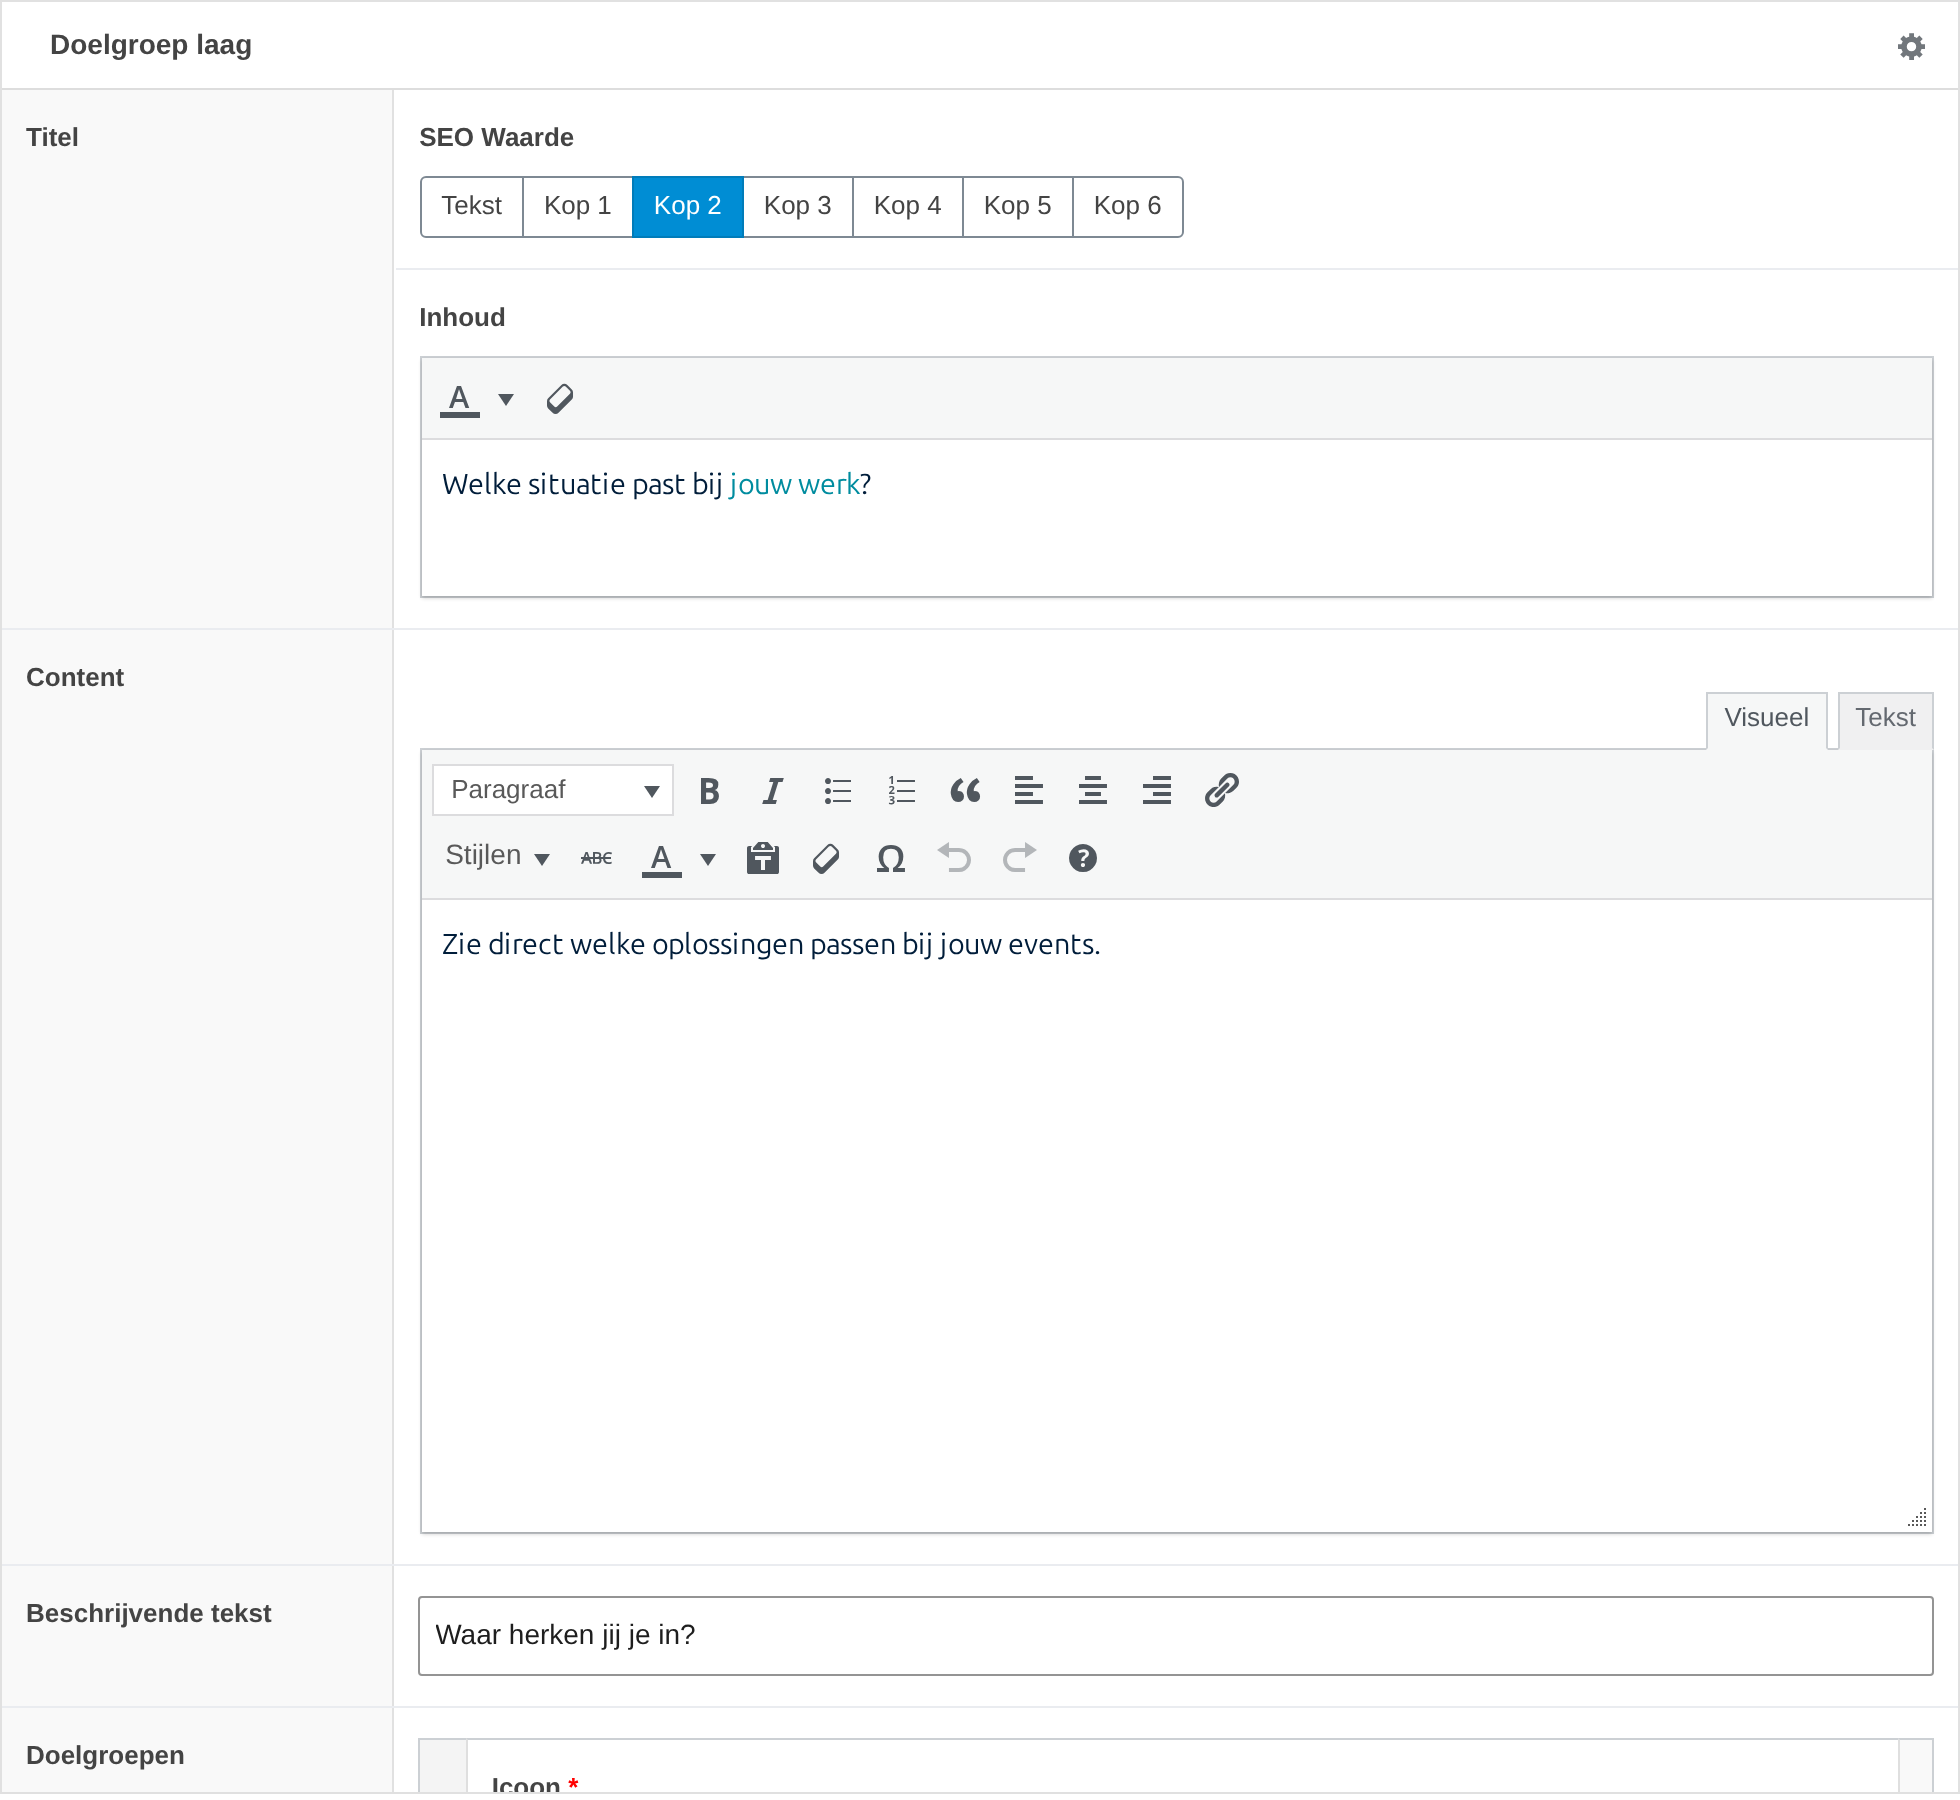
Task: Click into the Content editor body
Action: click(1177, 1215)
